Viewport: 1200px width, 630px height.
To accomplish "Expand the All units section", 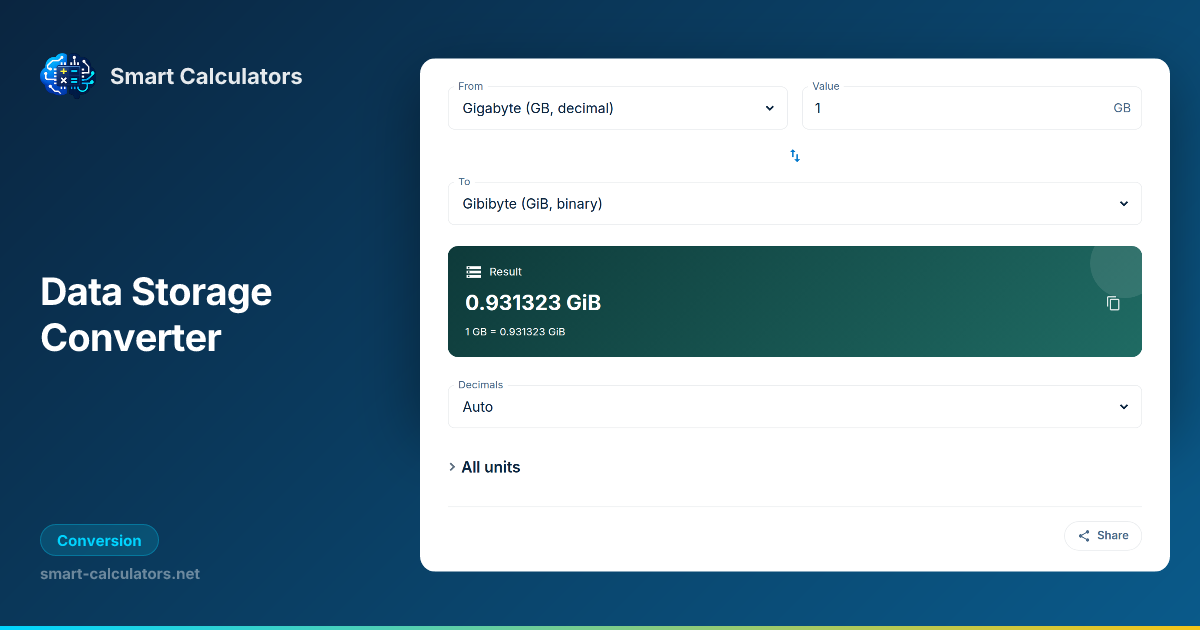I will (485, 467).
